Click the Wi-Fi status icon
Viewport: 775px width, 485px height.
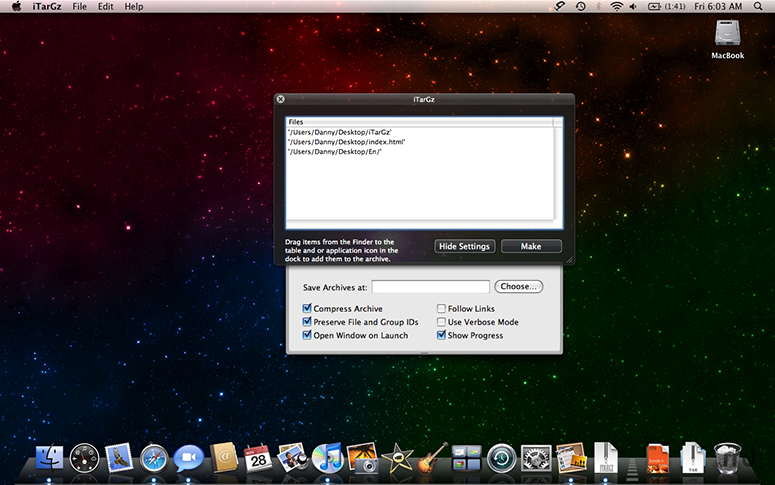(616, 6)
